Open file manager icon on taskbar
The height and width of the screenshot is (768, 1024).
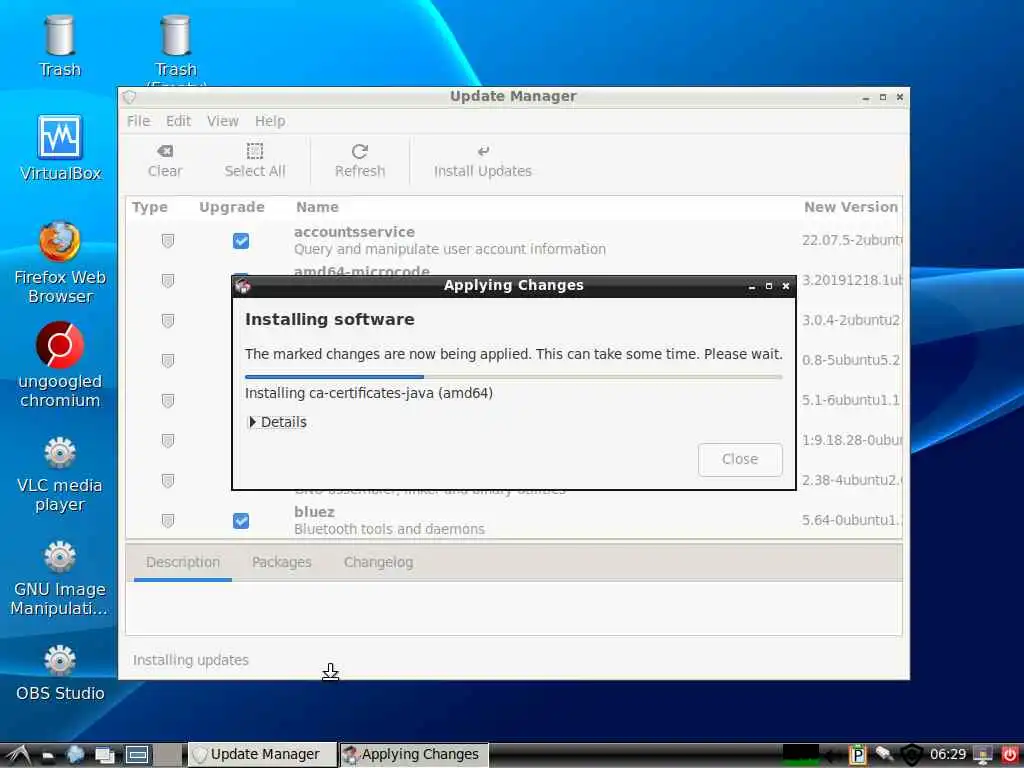(x=48, y=756)
